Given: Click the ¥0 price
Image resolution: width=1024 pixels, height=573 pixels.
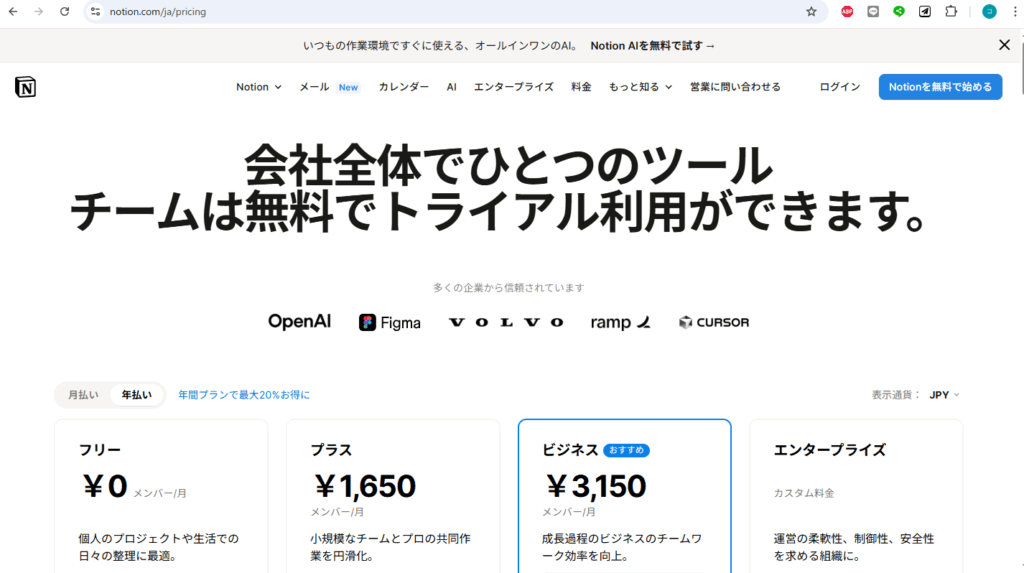Looking at the screenshot, I should 104,486.
